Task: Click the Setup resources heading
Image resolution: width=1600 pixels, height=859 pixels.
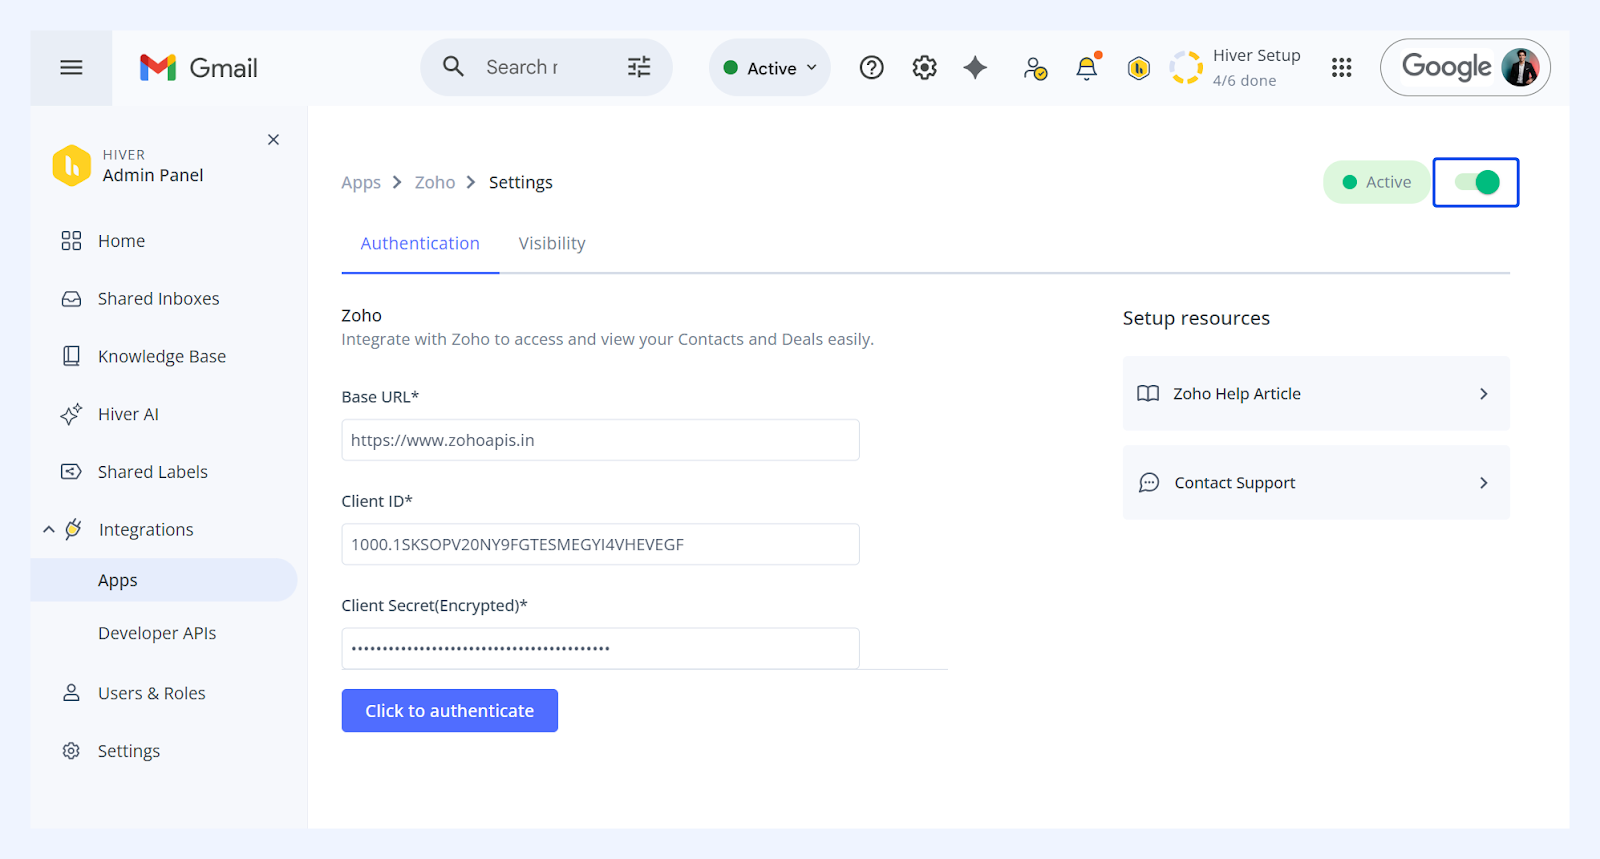Action: click(1196, 318)
